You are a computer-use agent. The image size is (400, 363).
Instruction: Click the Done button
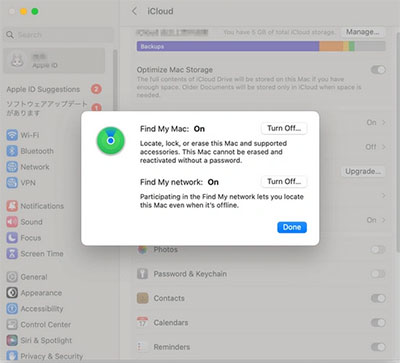[292, 227]
